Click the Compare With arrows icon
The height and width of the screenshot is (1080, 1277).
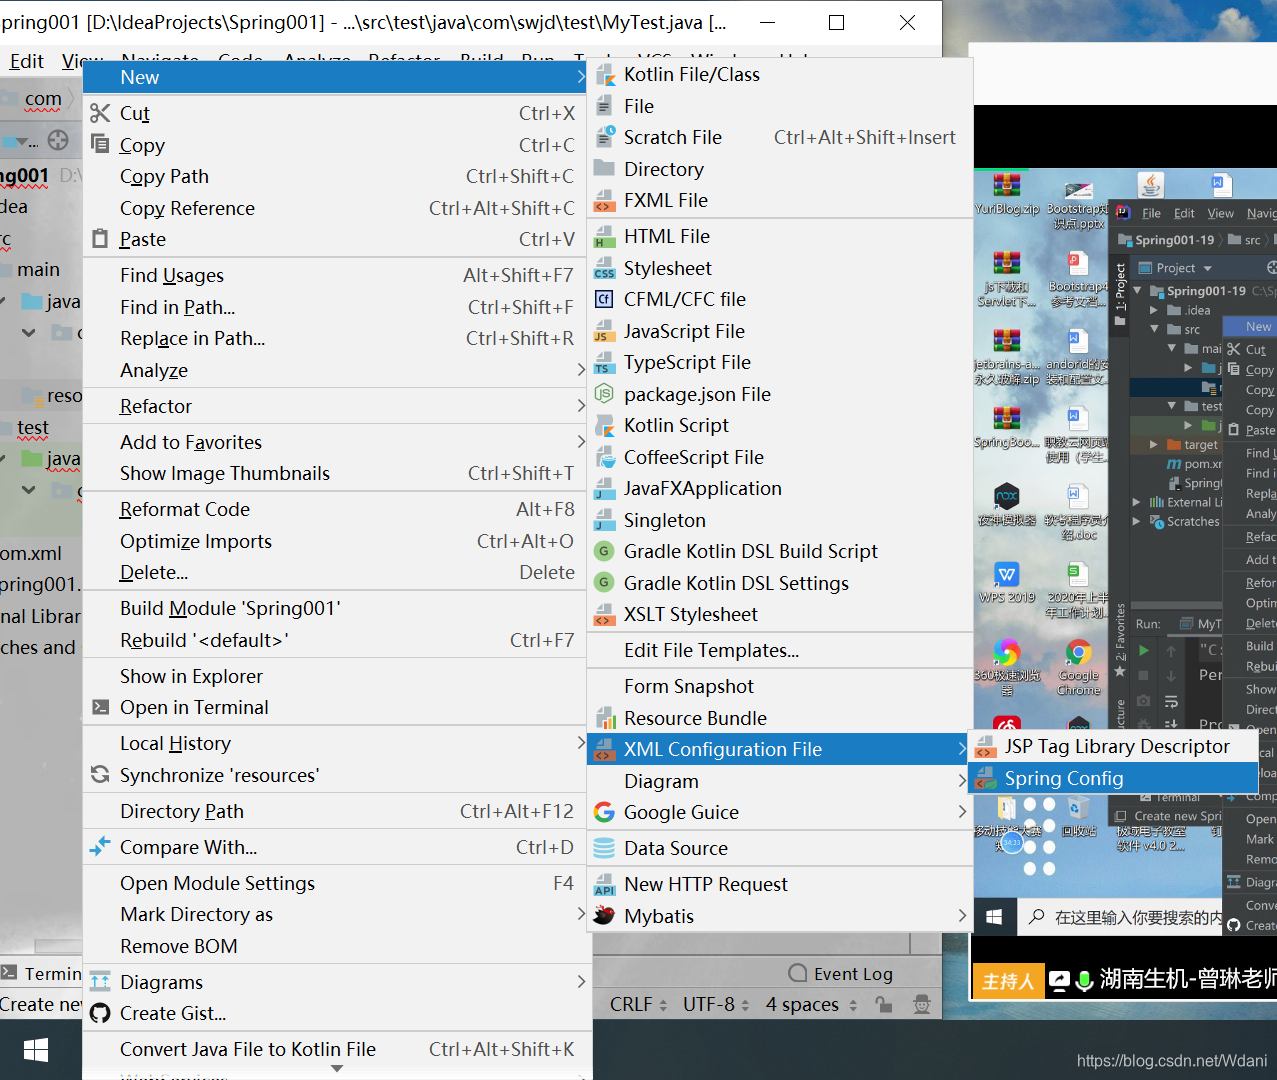tap(100, 847)
